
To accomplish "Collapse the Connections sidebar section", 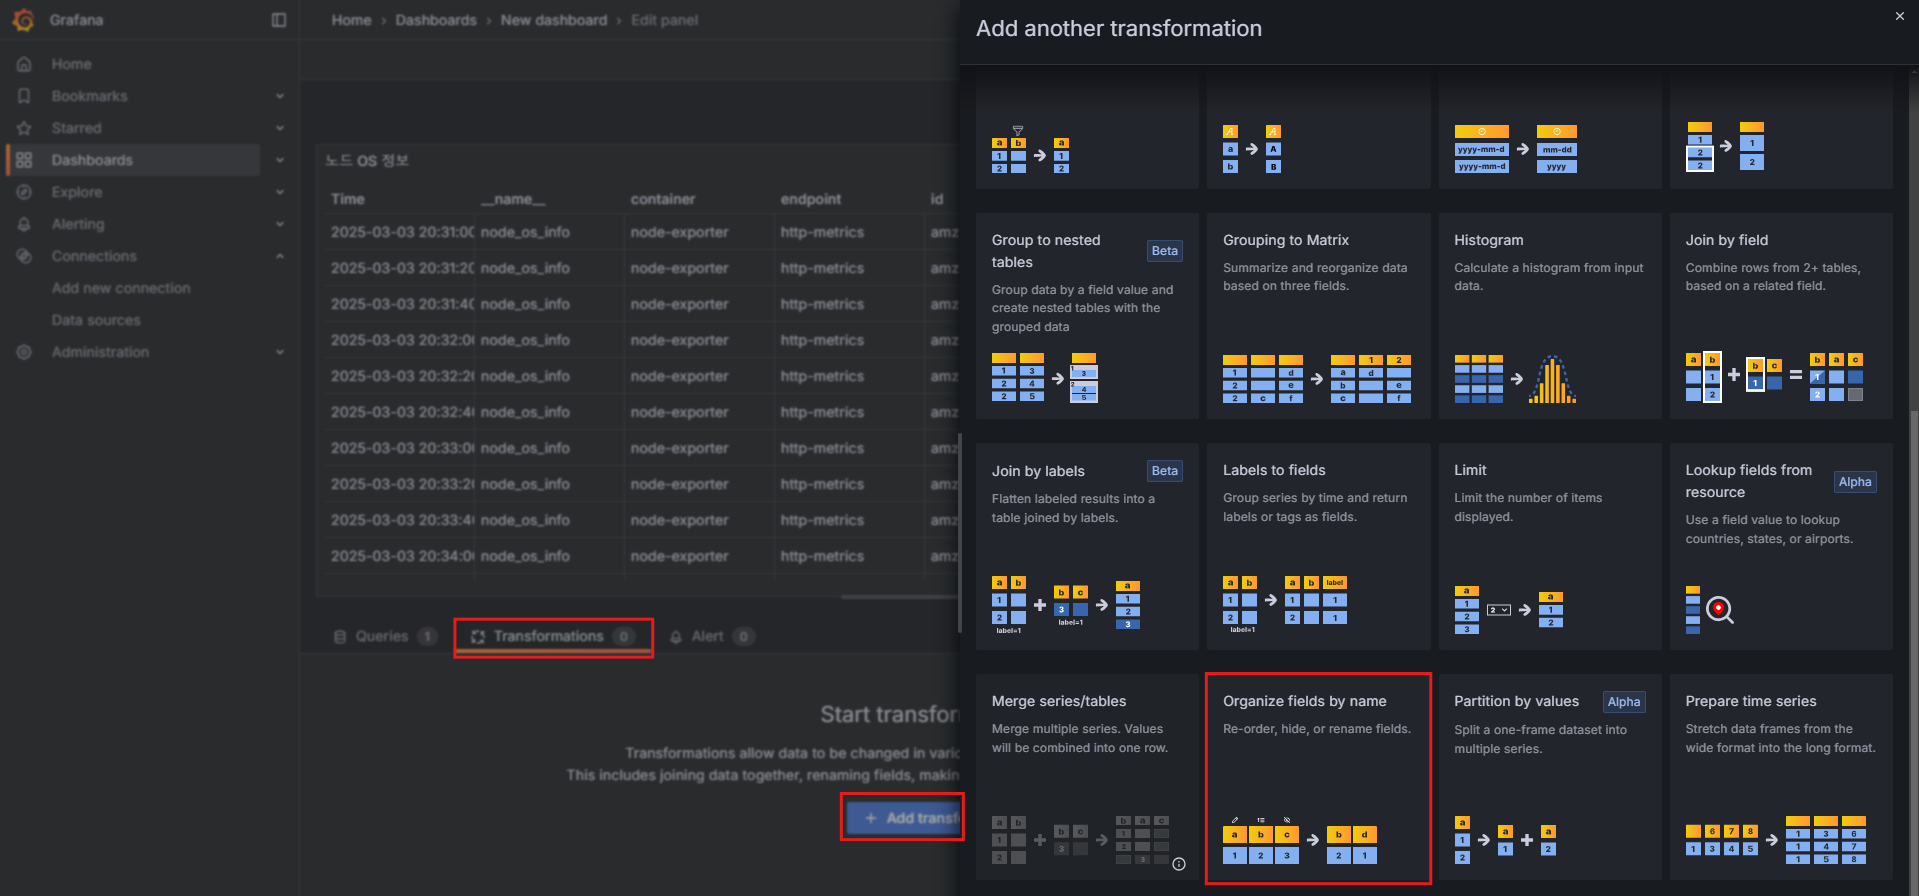I will [x=280, y=256].
